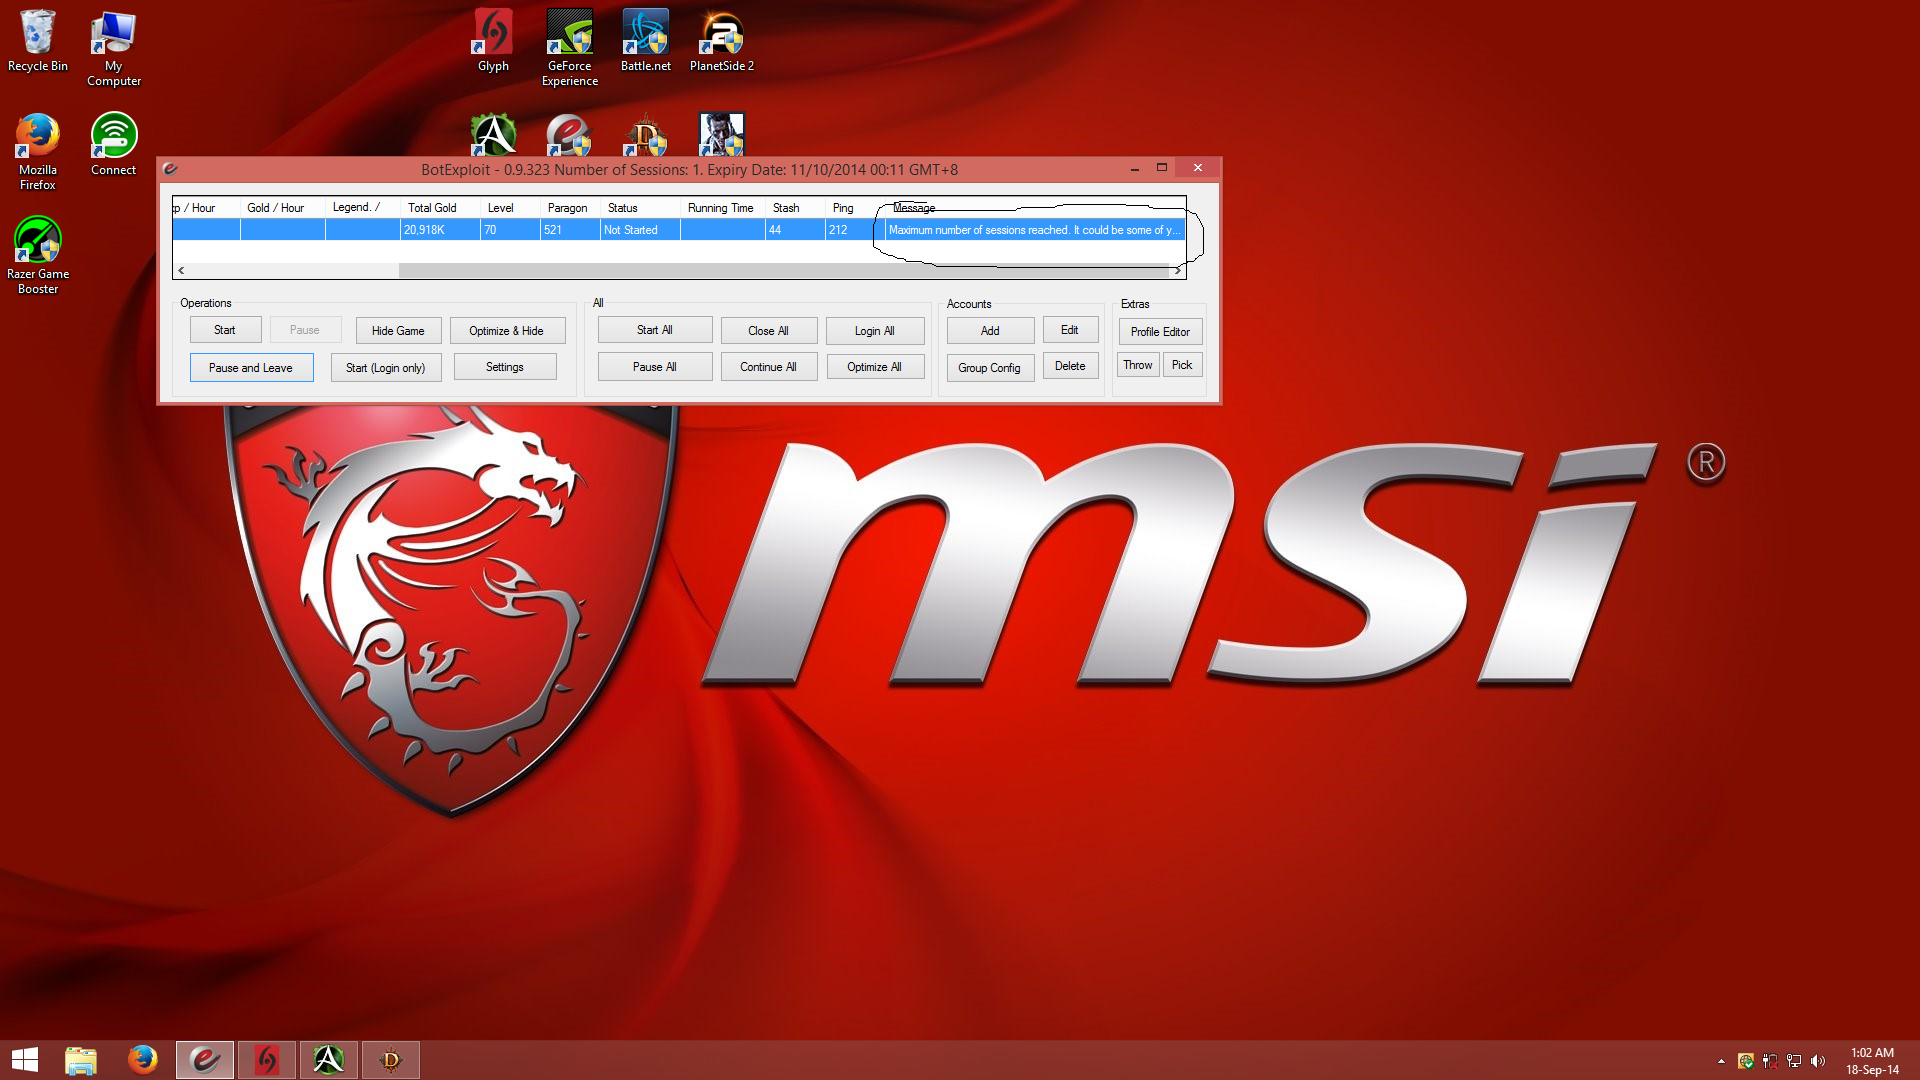This screenshot has width=1920, height=1080.
Task: Open the Settings button
Action: click(505, 367)
